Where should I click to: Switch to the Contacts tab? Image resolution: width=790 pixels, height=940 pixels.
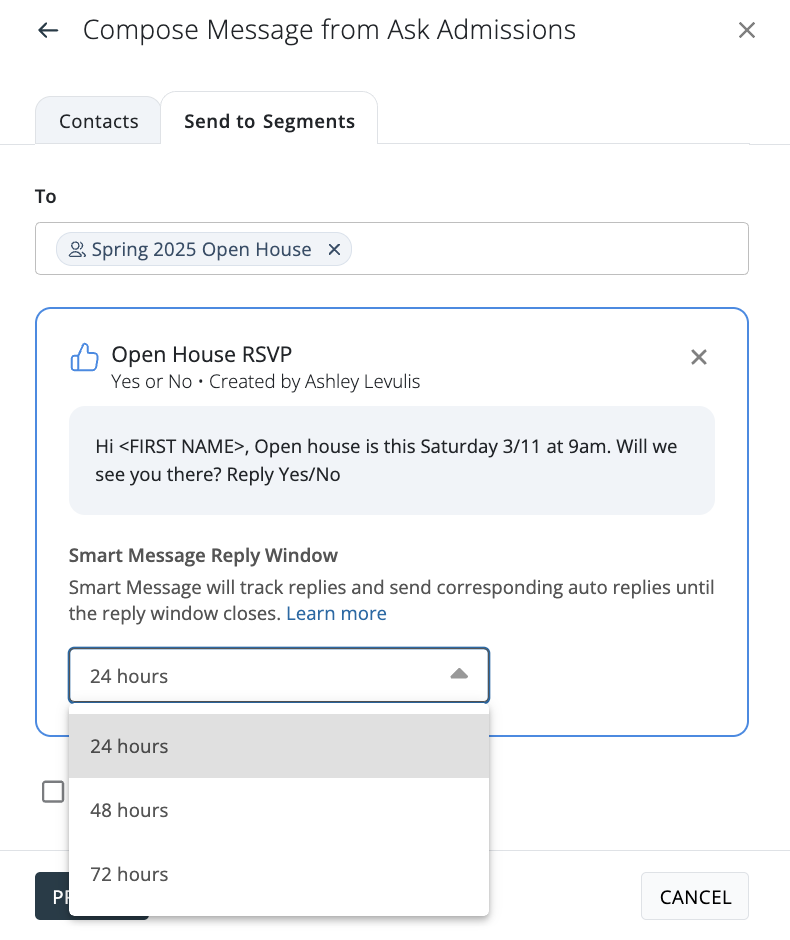click(x=98, y=121)
